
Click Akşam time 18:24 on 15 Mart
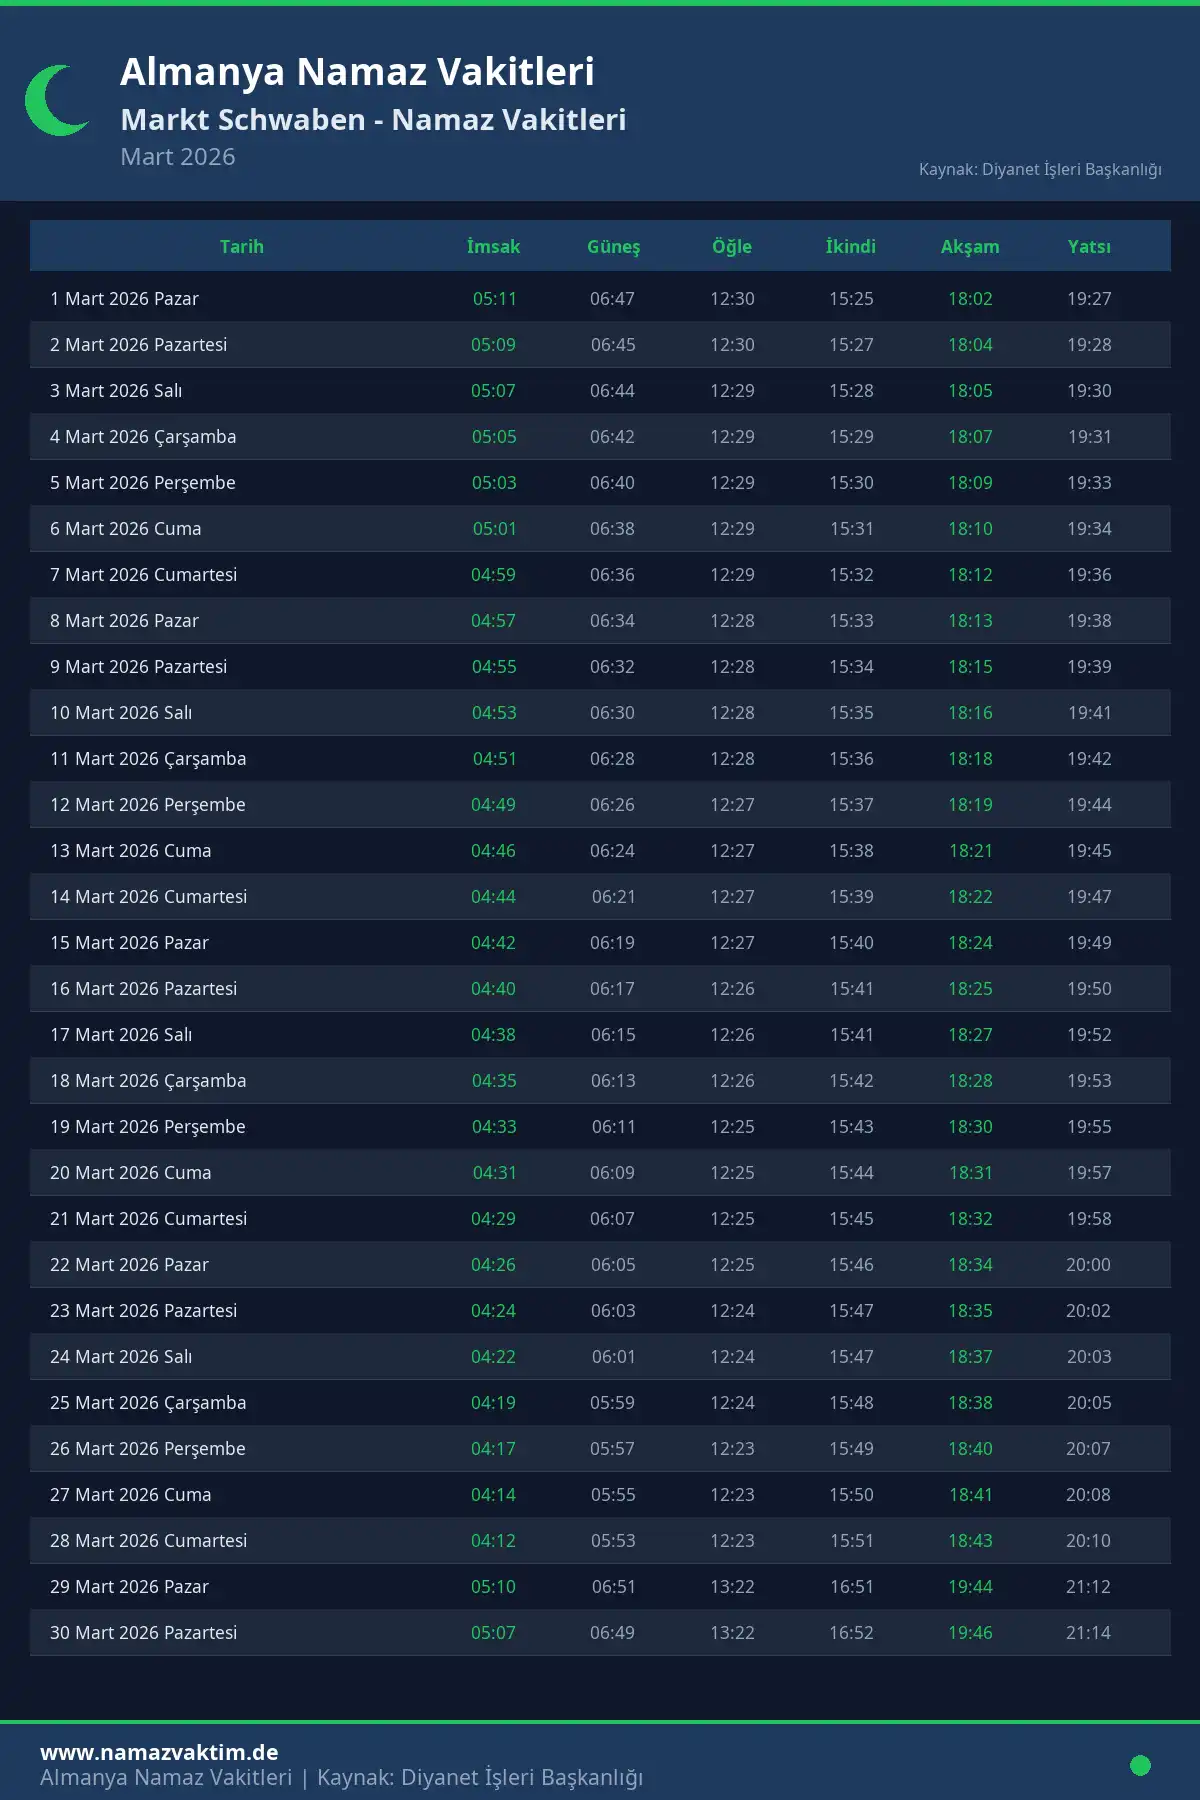(x=970, y=943)
